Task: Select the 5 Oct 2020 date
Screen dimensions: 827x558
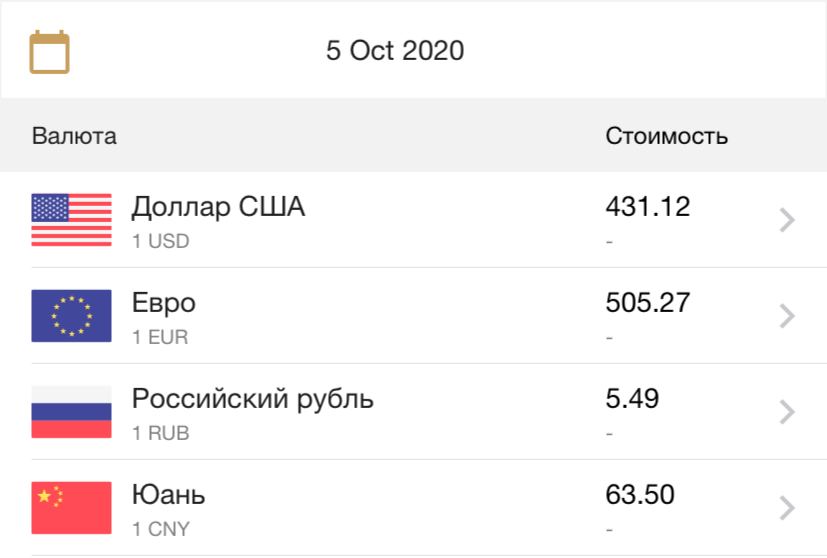Action: click(395, 51)
